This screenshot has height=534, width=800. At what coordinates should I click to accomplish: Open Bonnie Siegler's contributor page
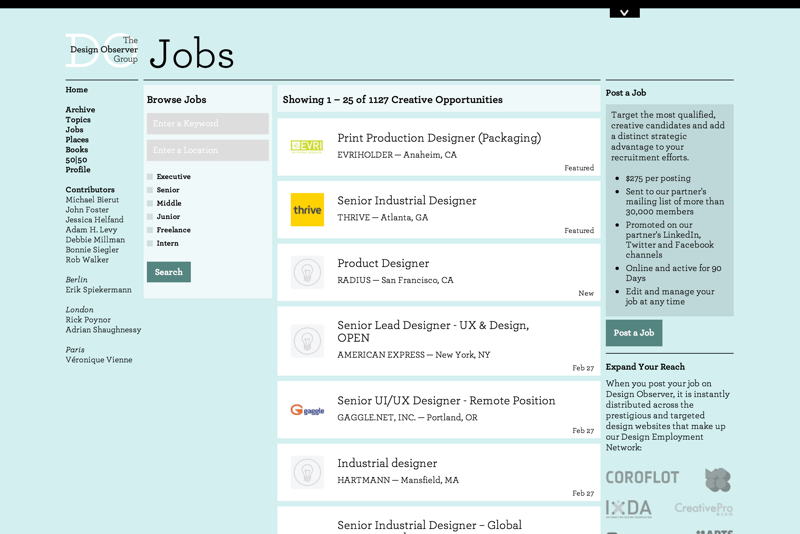click(92, 250)
